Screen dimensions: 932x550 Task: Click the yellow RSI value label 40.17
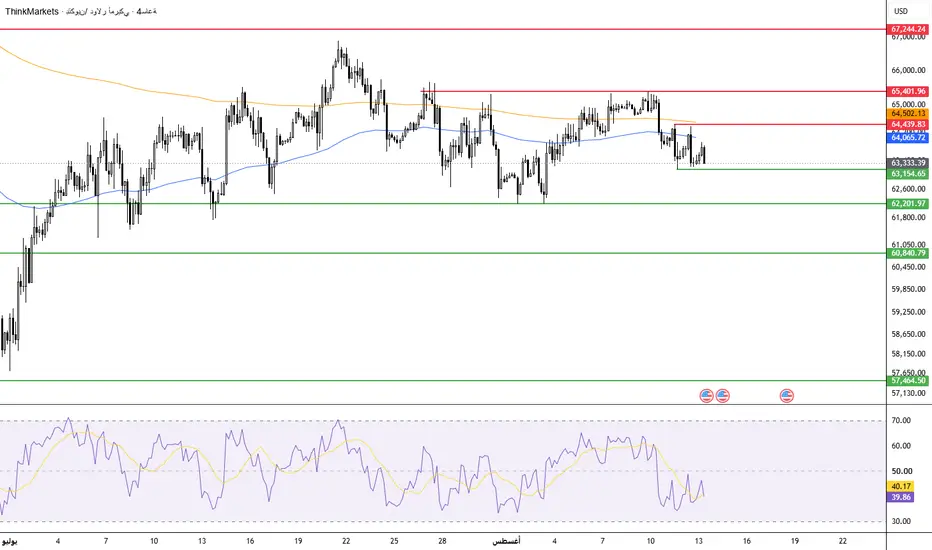[x=901, y=486]
